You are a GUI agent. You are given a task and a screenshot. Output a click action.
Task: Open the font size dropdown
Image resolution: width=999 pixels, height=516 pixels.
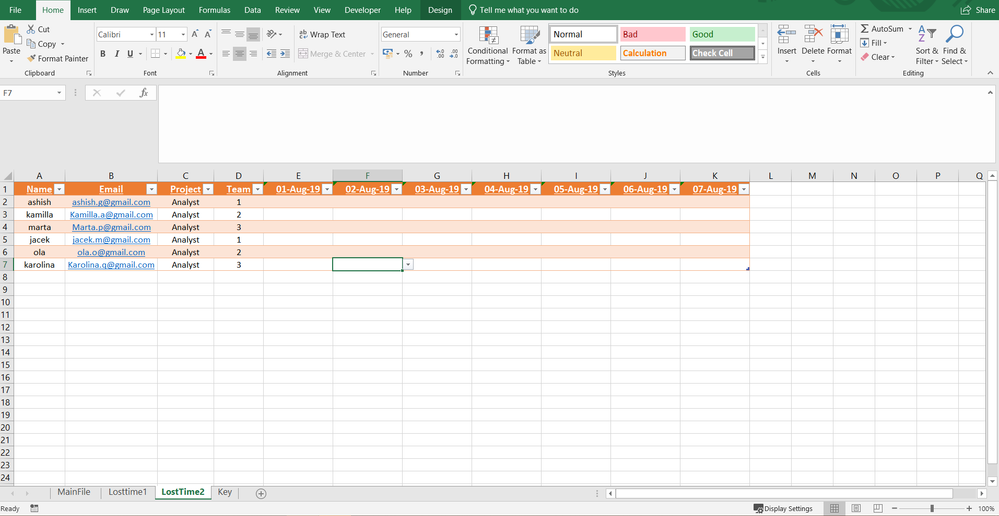pos(183,34)
